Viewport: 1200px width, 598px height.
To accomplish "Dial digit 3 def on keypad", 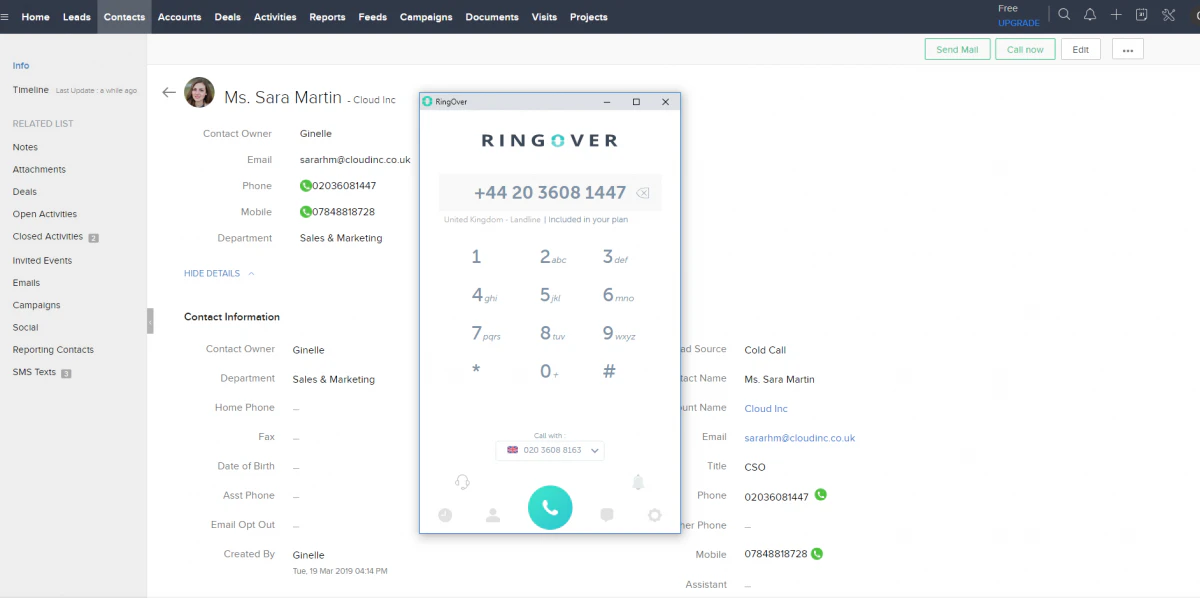I will [615, 257].
